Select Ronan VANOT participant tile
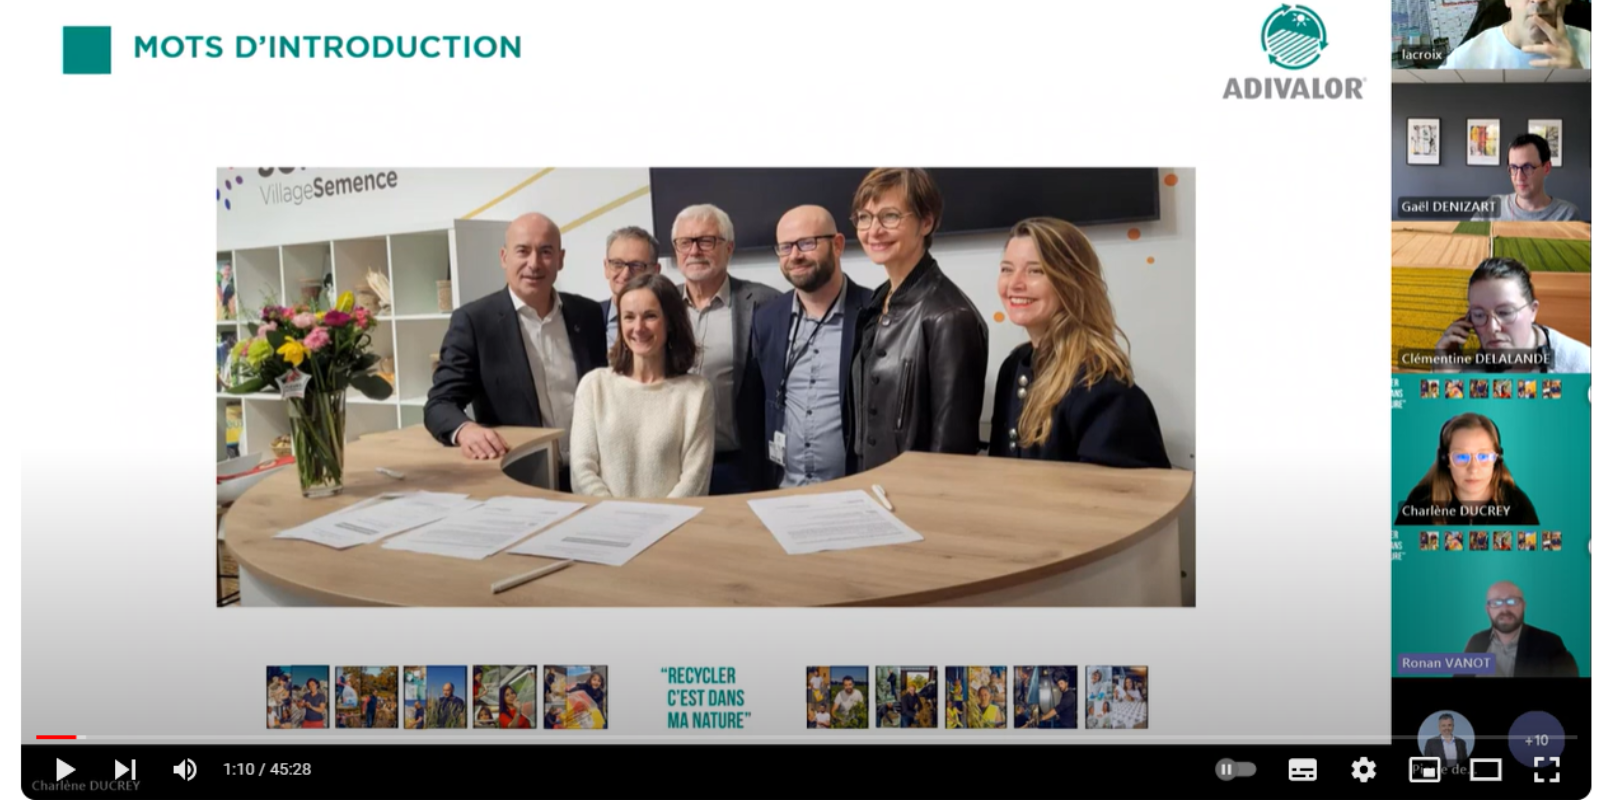This screenshot has width=1600, height=800. tap(1490, 603)
